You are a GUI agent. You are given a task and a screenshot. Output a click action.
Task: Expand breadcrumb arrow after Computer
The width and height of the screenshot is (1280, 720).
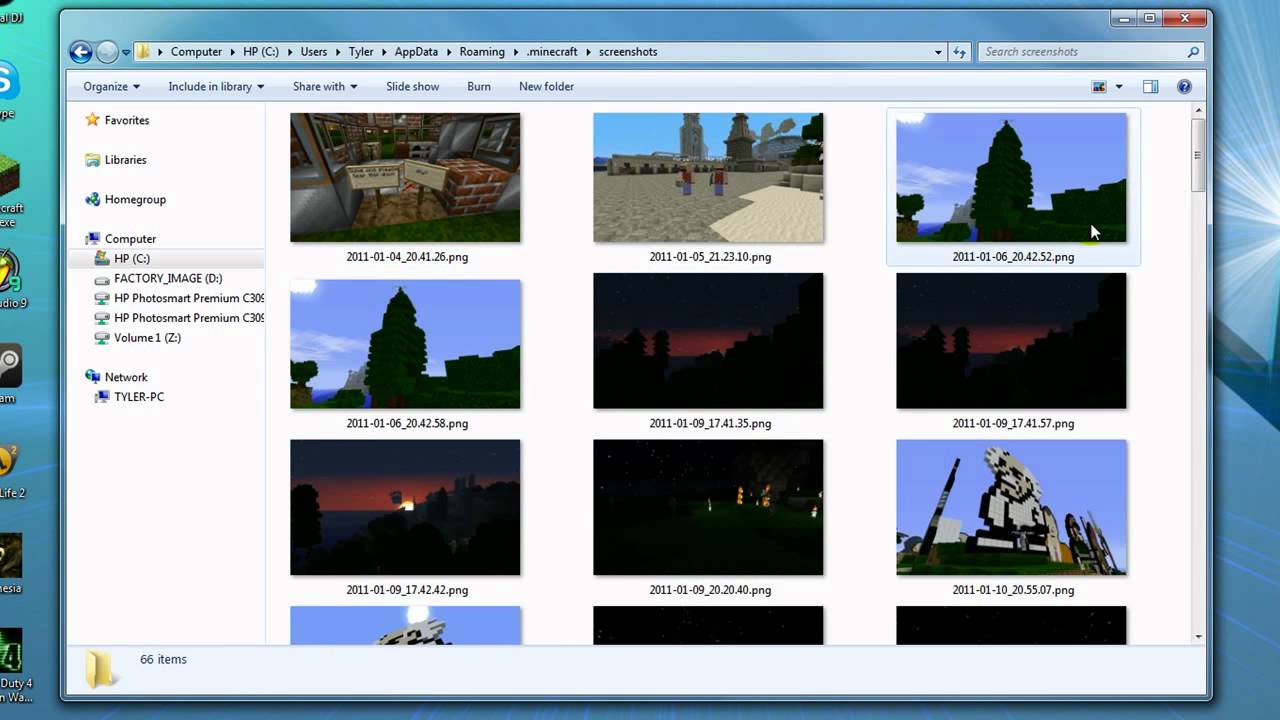(232, 52)
